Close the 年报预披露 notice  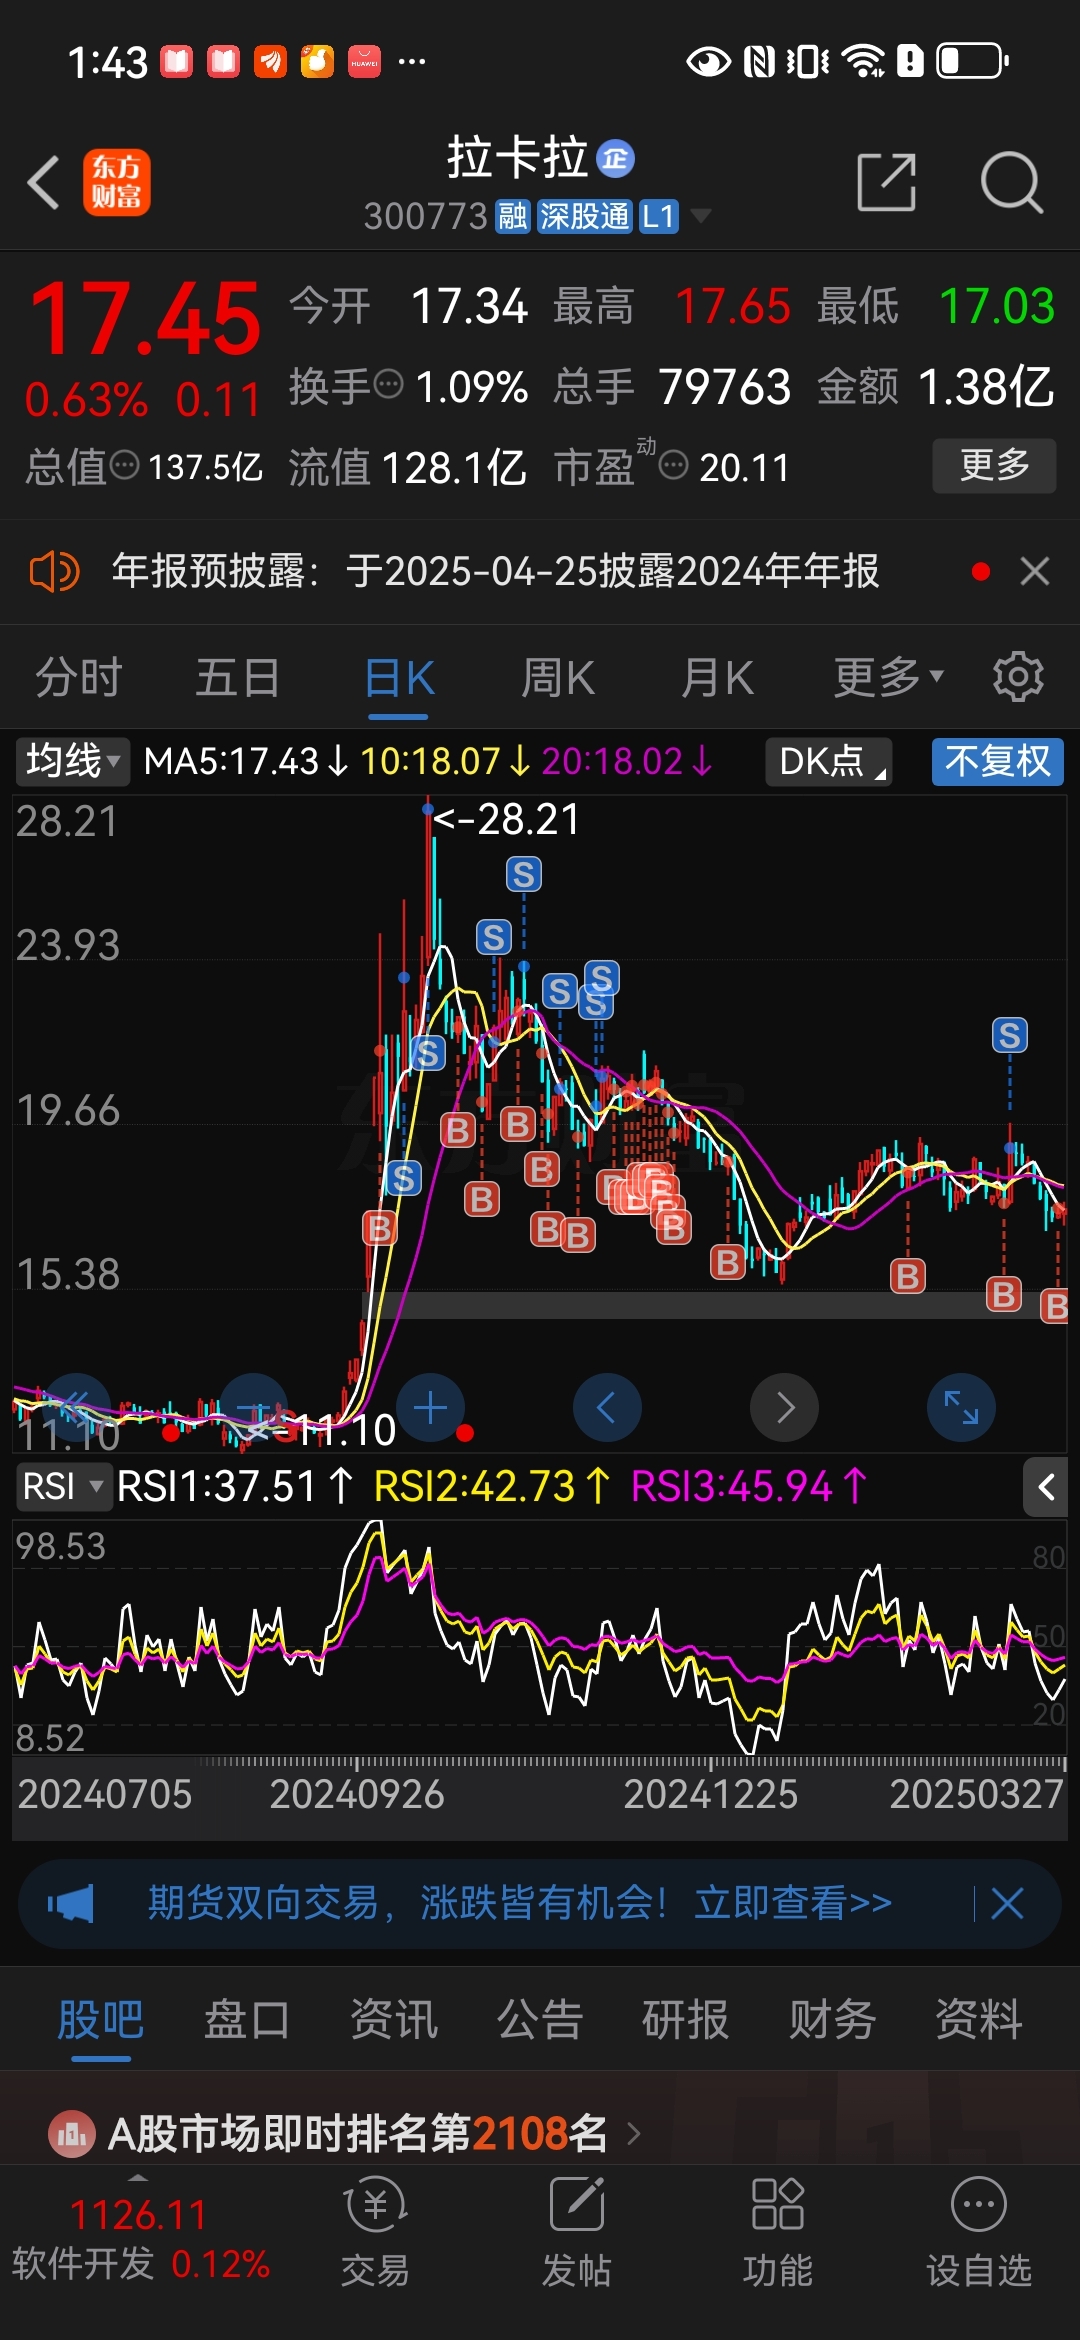[x=1035, y=571]
